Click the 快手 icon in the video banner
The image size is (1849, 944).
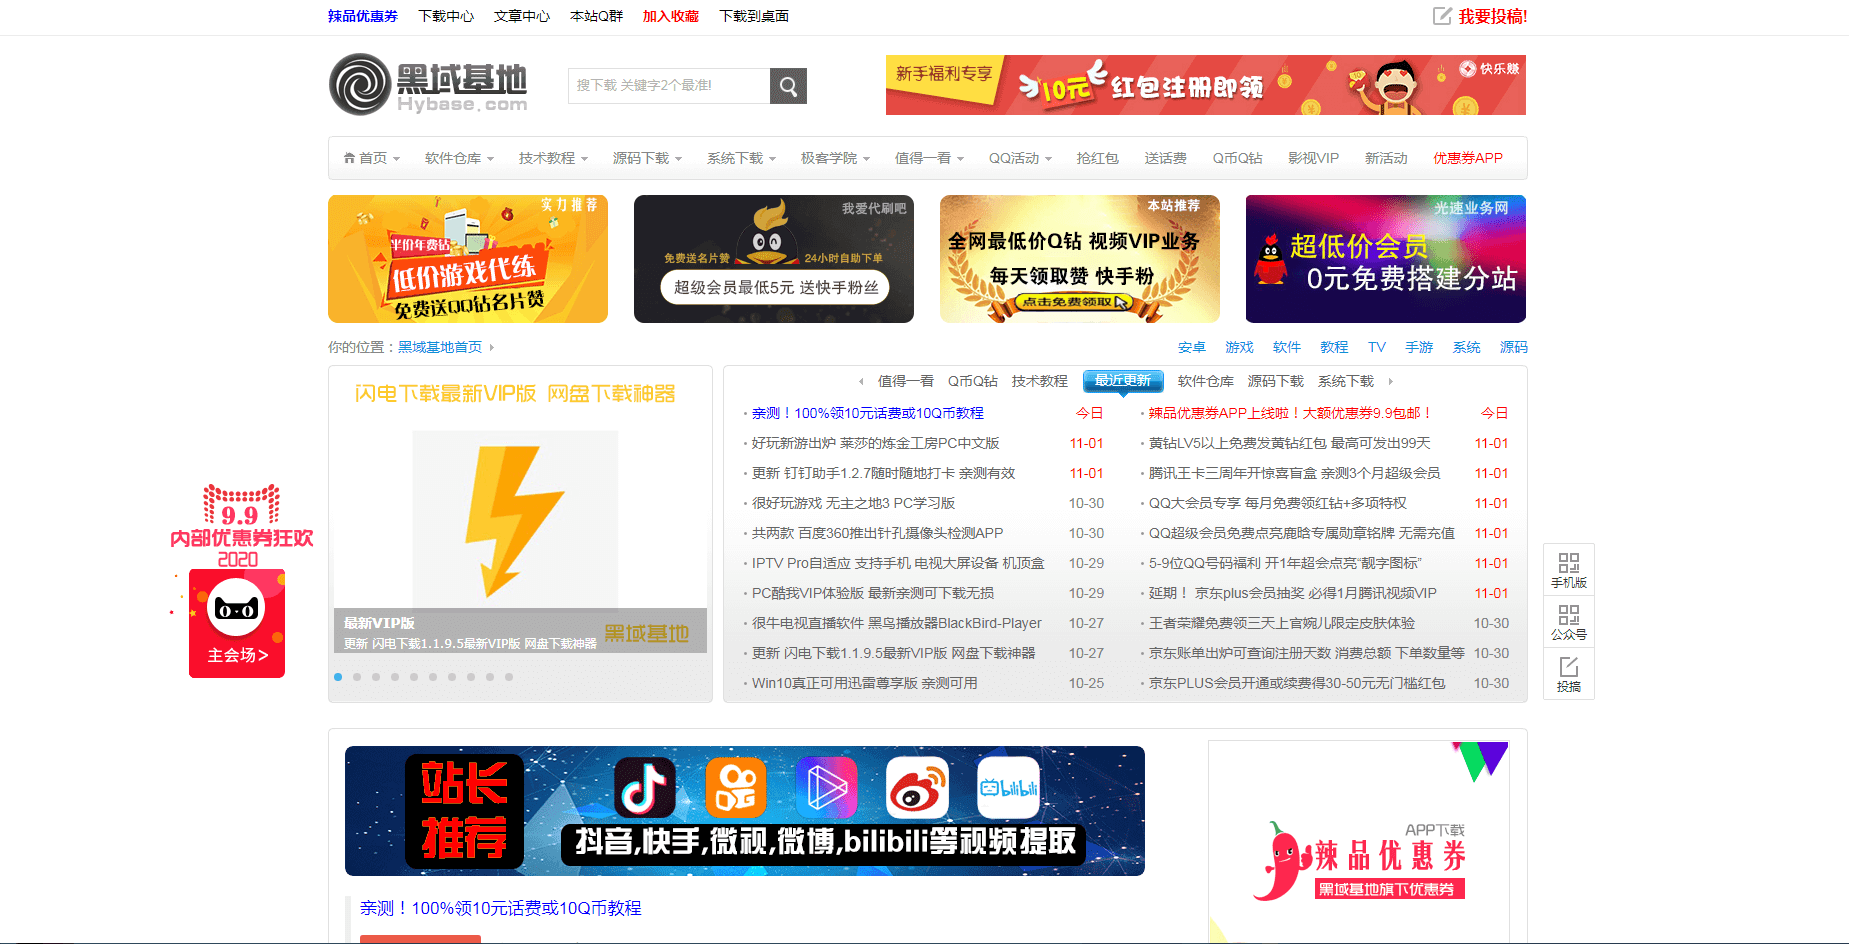point(736,788)
